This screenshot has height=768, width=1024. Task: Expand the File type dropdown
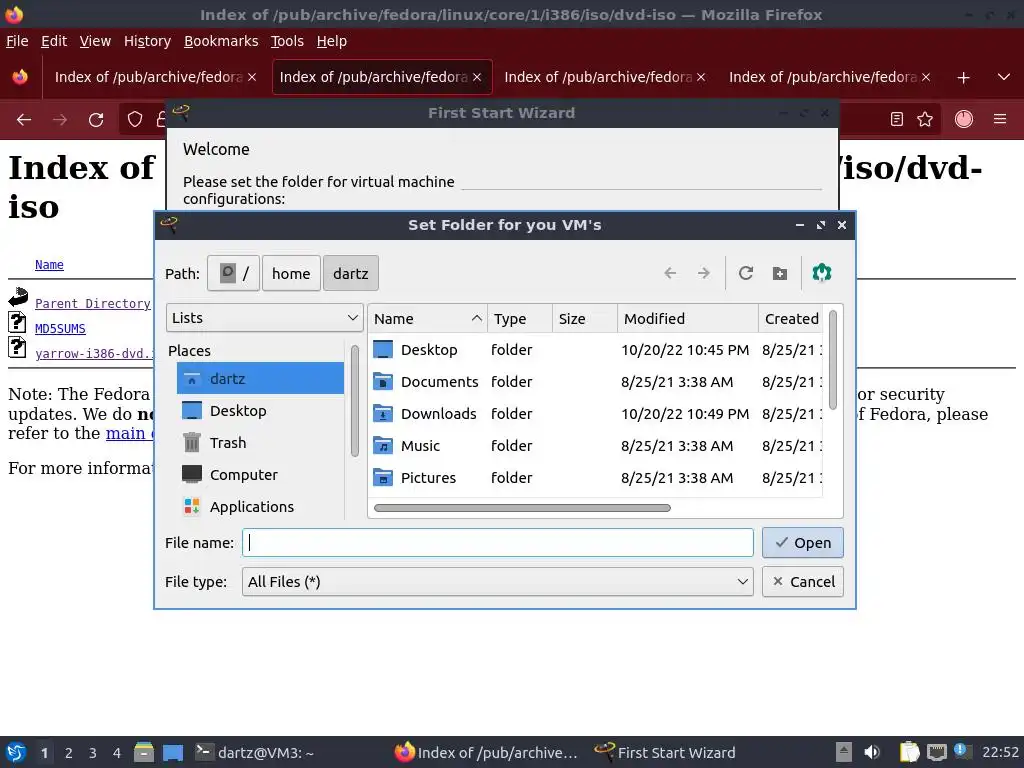click(x=498, y=582)
